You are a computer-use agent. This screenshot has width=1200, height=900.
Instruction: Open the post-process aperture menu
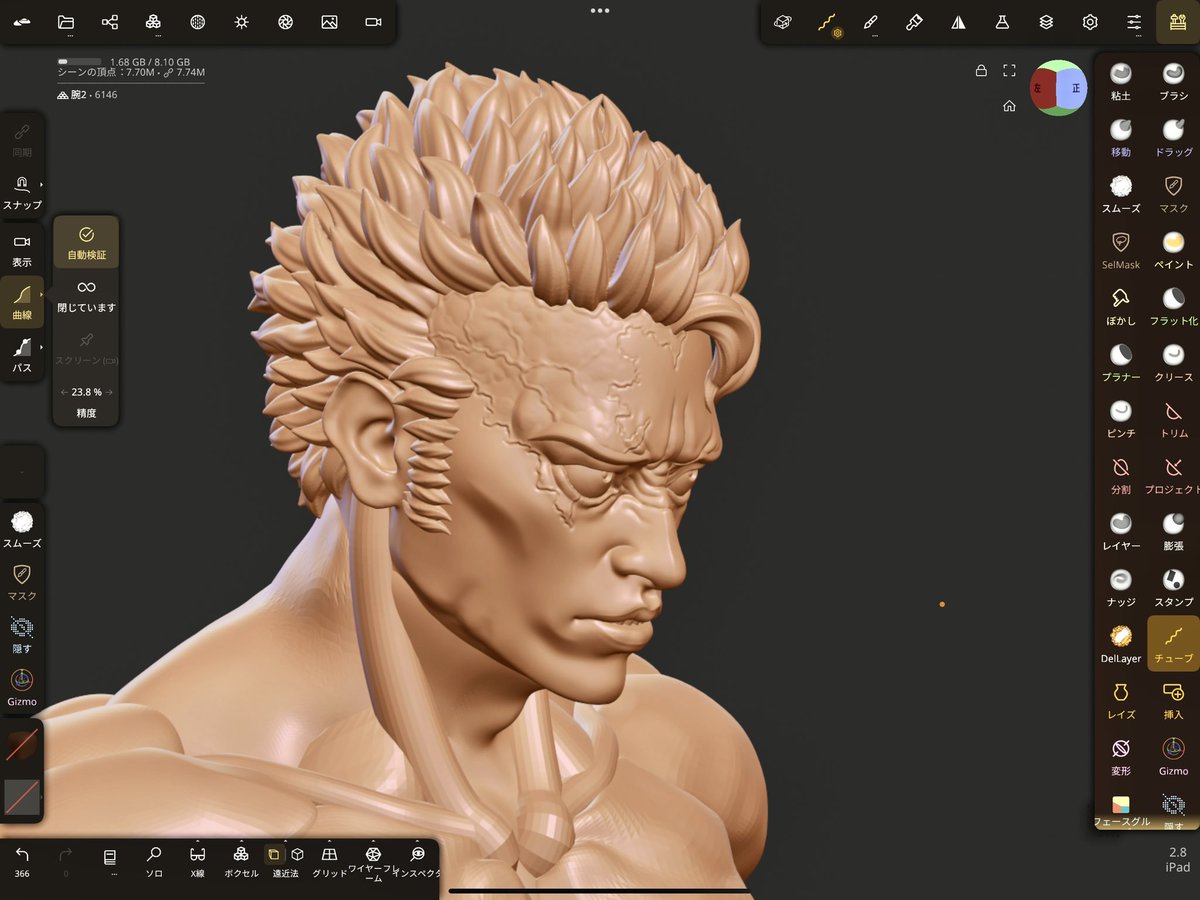(285, 22)
